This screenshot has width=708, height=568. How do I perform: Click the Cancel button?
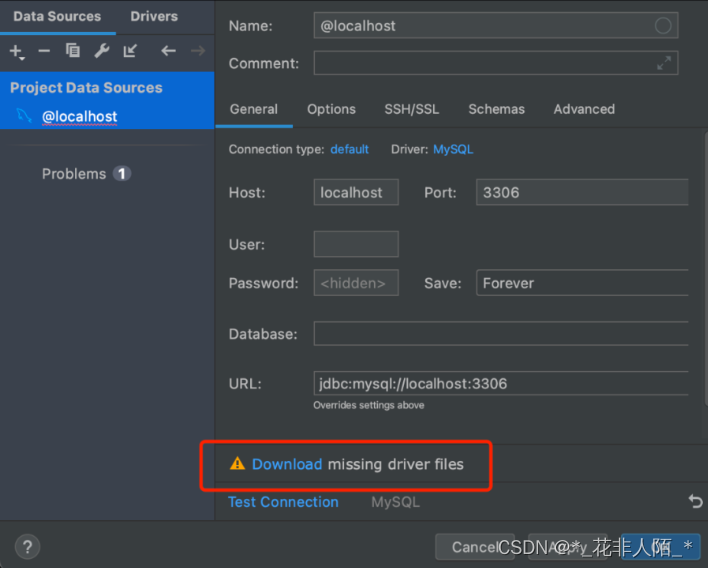click(475, 547)
